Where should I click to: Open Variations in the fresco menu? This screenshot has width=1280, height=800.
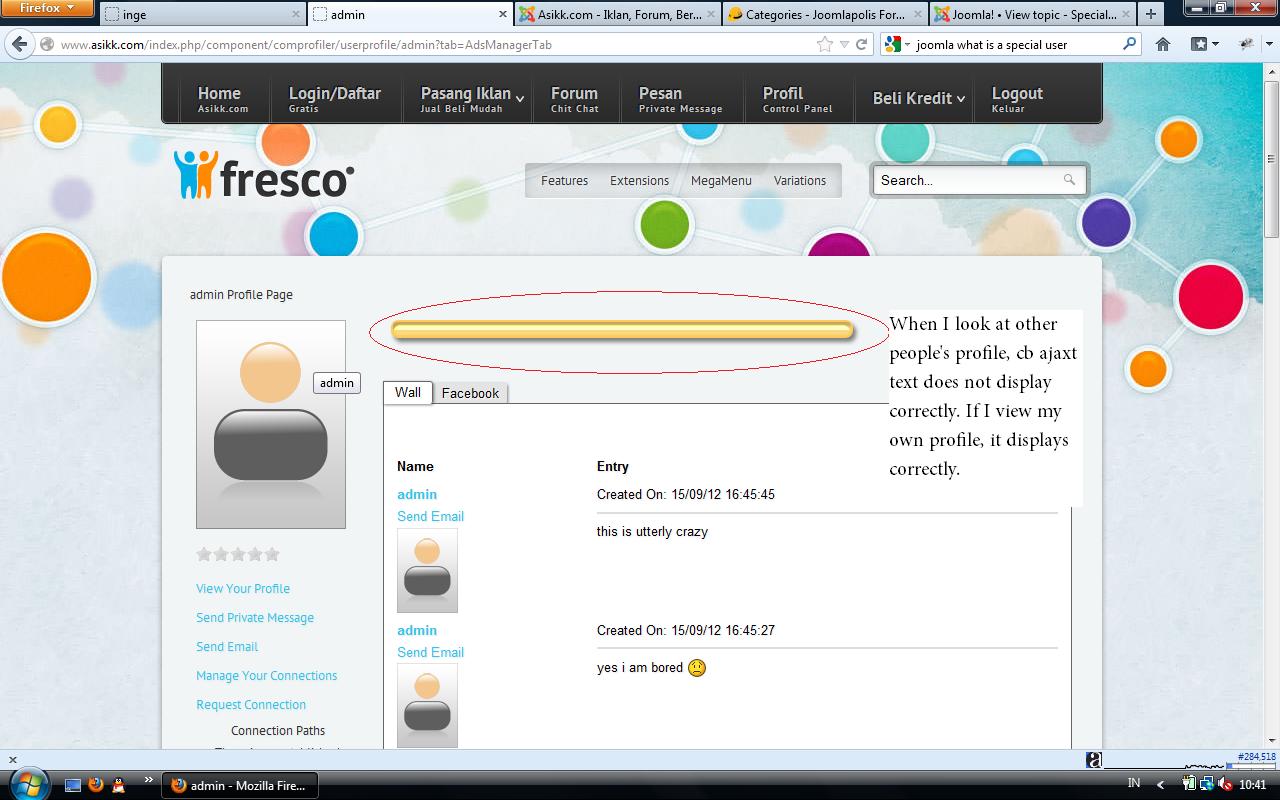pyautogui.click(x=800, y=180)
